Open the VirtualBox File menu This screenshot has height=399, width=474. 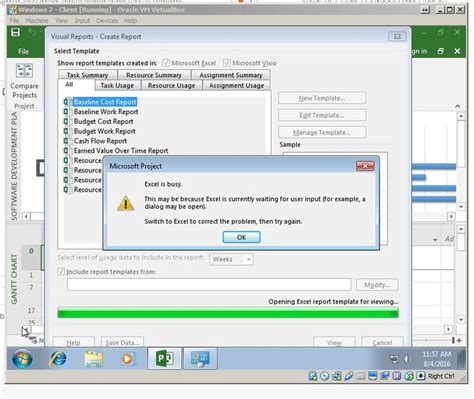[x=14, y=21]
